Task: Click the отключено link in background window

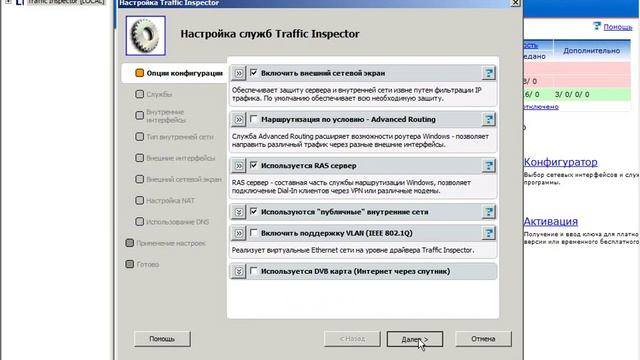Action: tap(541, 107)
